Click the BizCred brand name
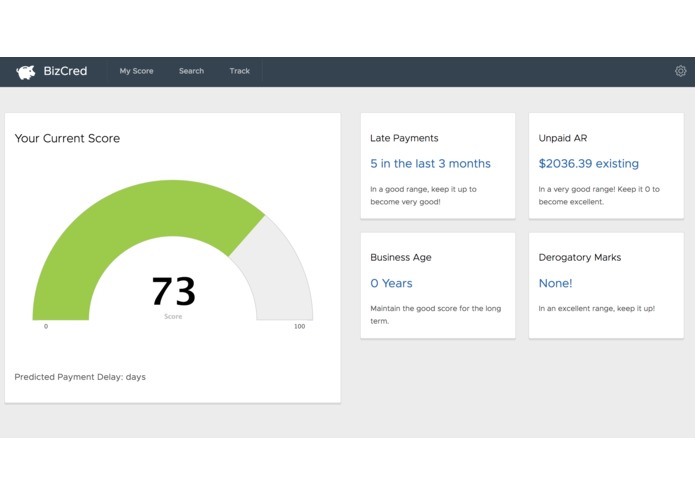The height and width of the screenshot is (494, 695). (x=65, y=71)
